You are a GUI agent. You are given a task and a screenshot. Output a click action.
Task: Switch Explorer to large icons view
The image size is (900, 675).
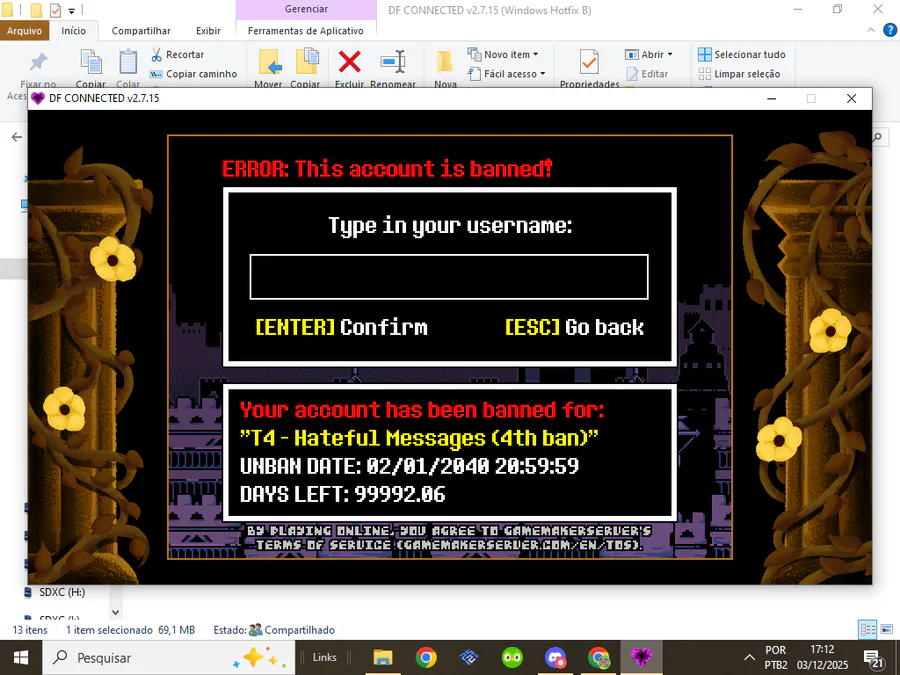click(887, 630)
